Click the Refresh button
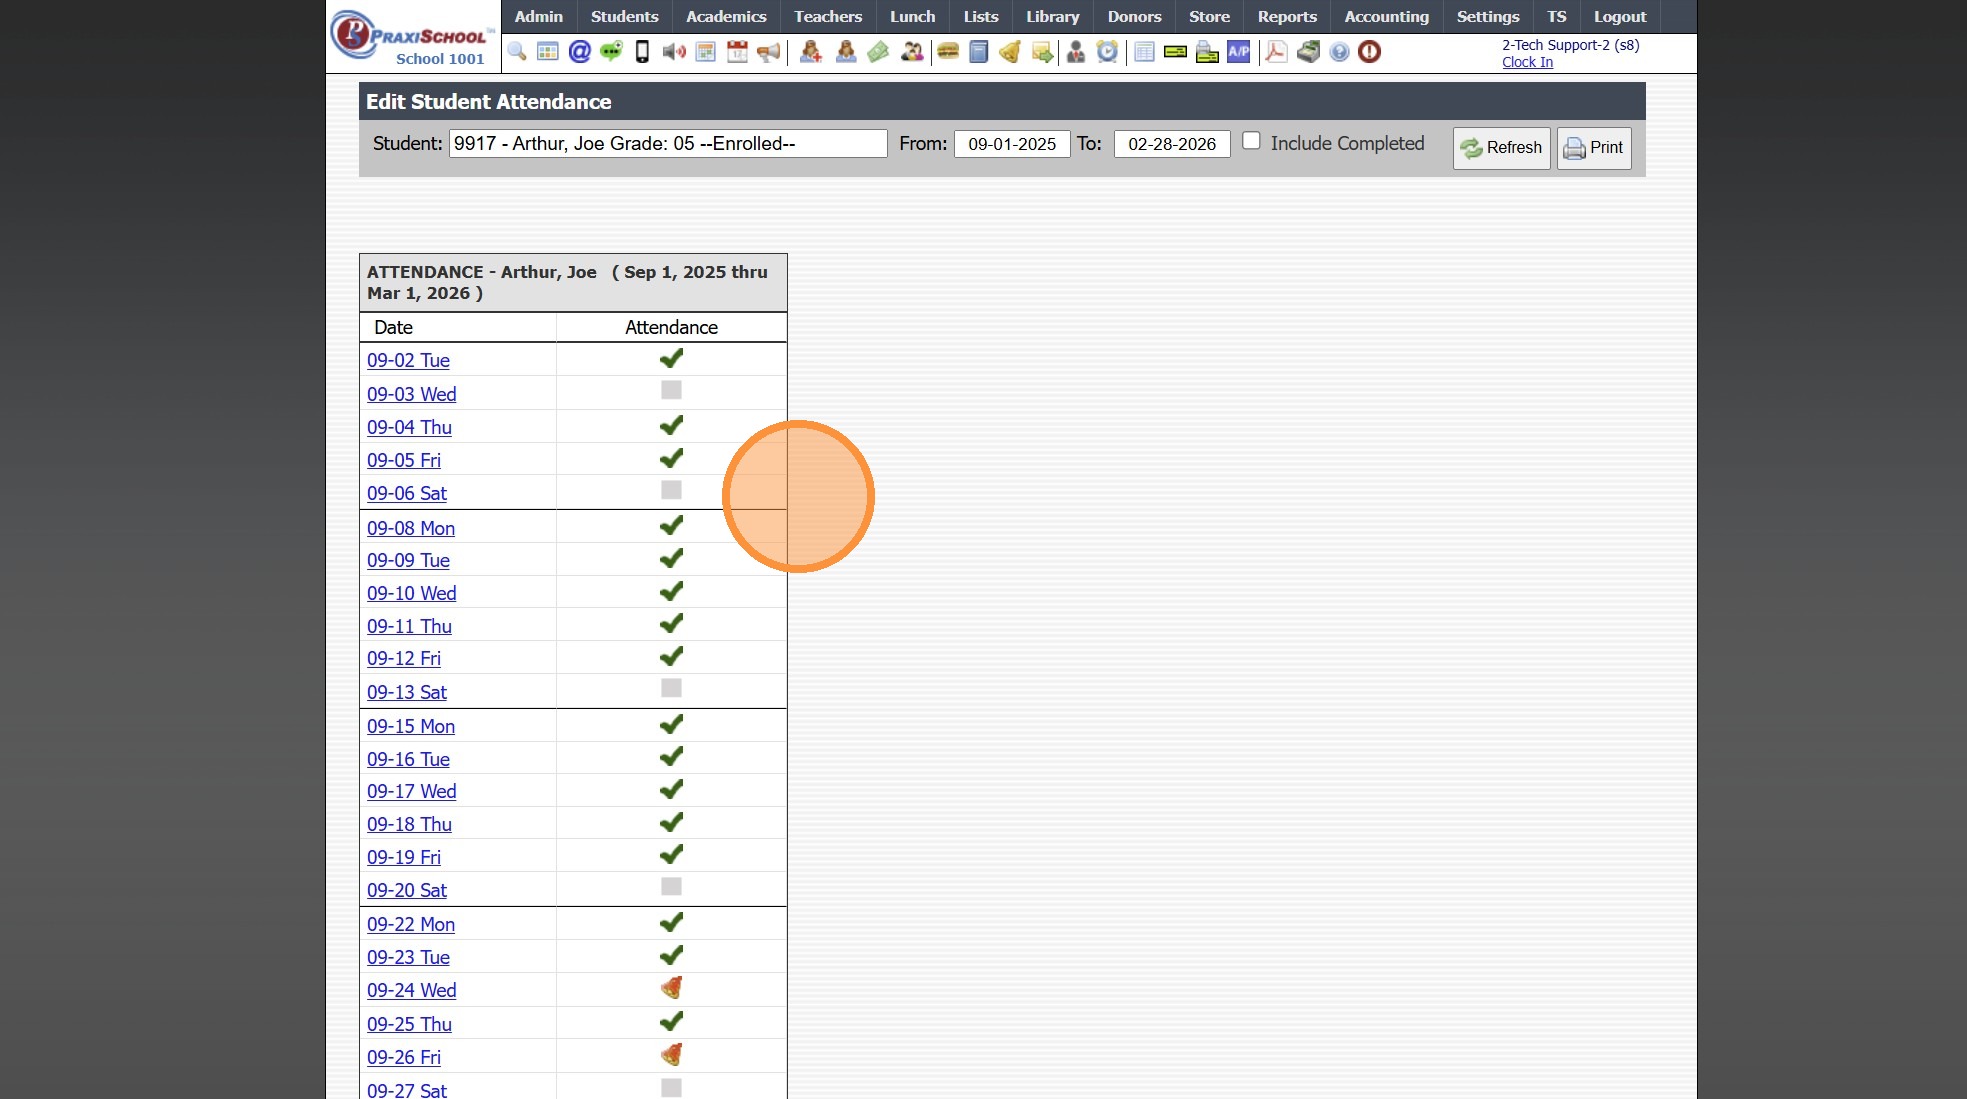1967x1099 pixels. [x=1501, y=148]
